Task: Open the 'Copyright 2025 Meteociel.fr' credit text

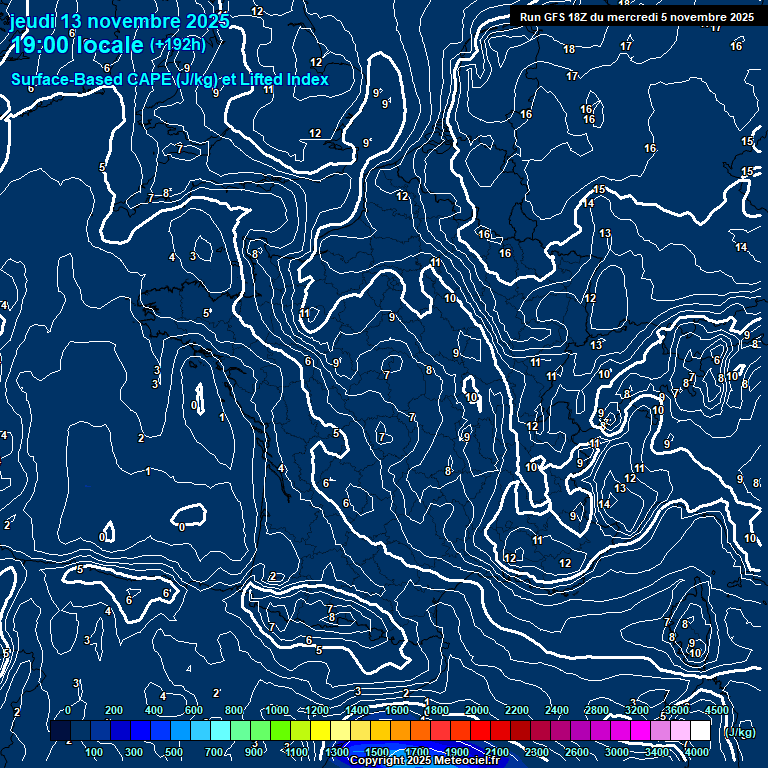Action: pyautogui.click(x=424, y=760)
